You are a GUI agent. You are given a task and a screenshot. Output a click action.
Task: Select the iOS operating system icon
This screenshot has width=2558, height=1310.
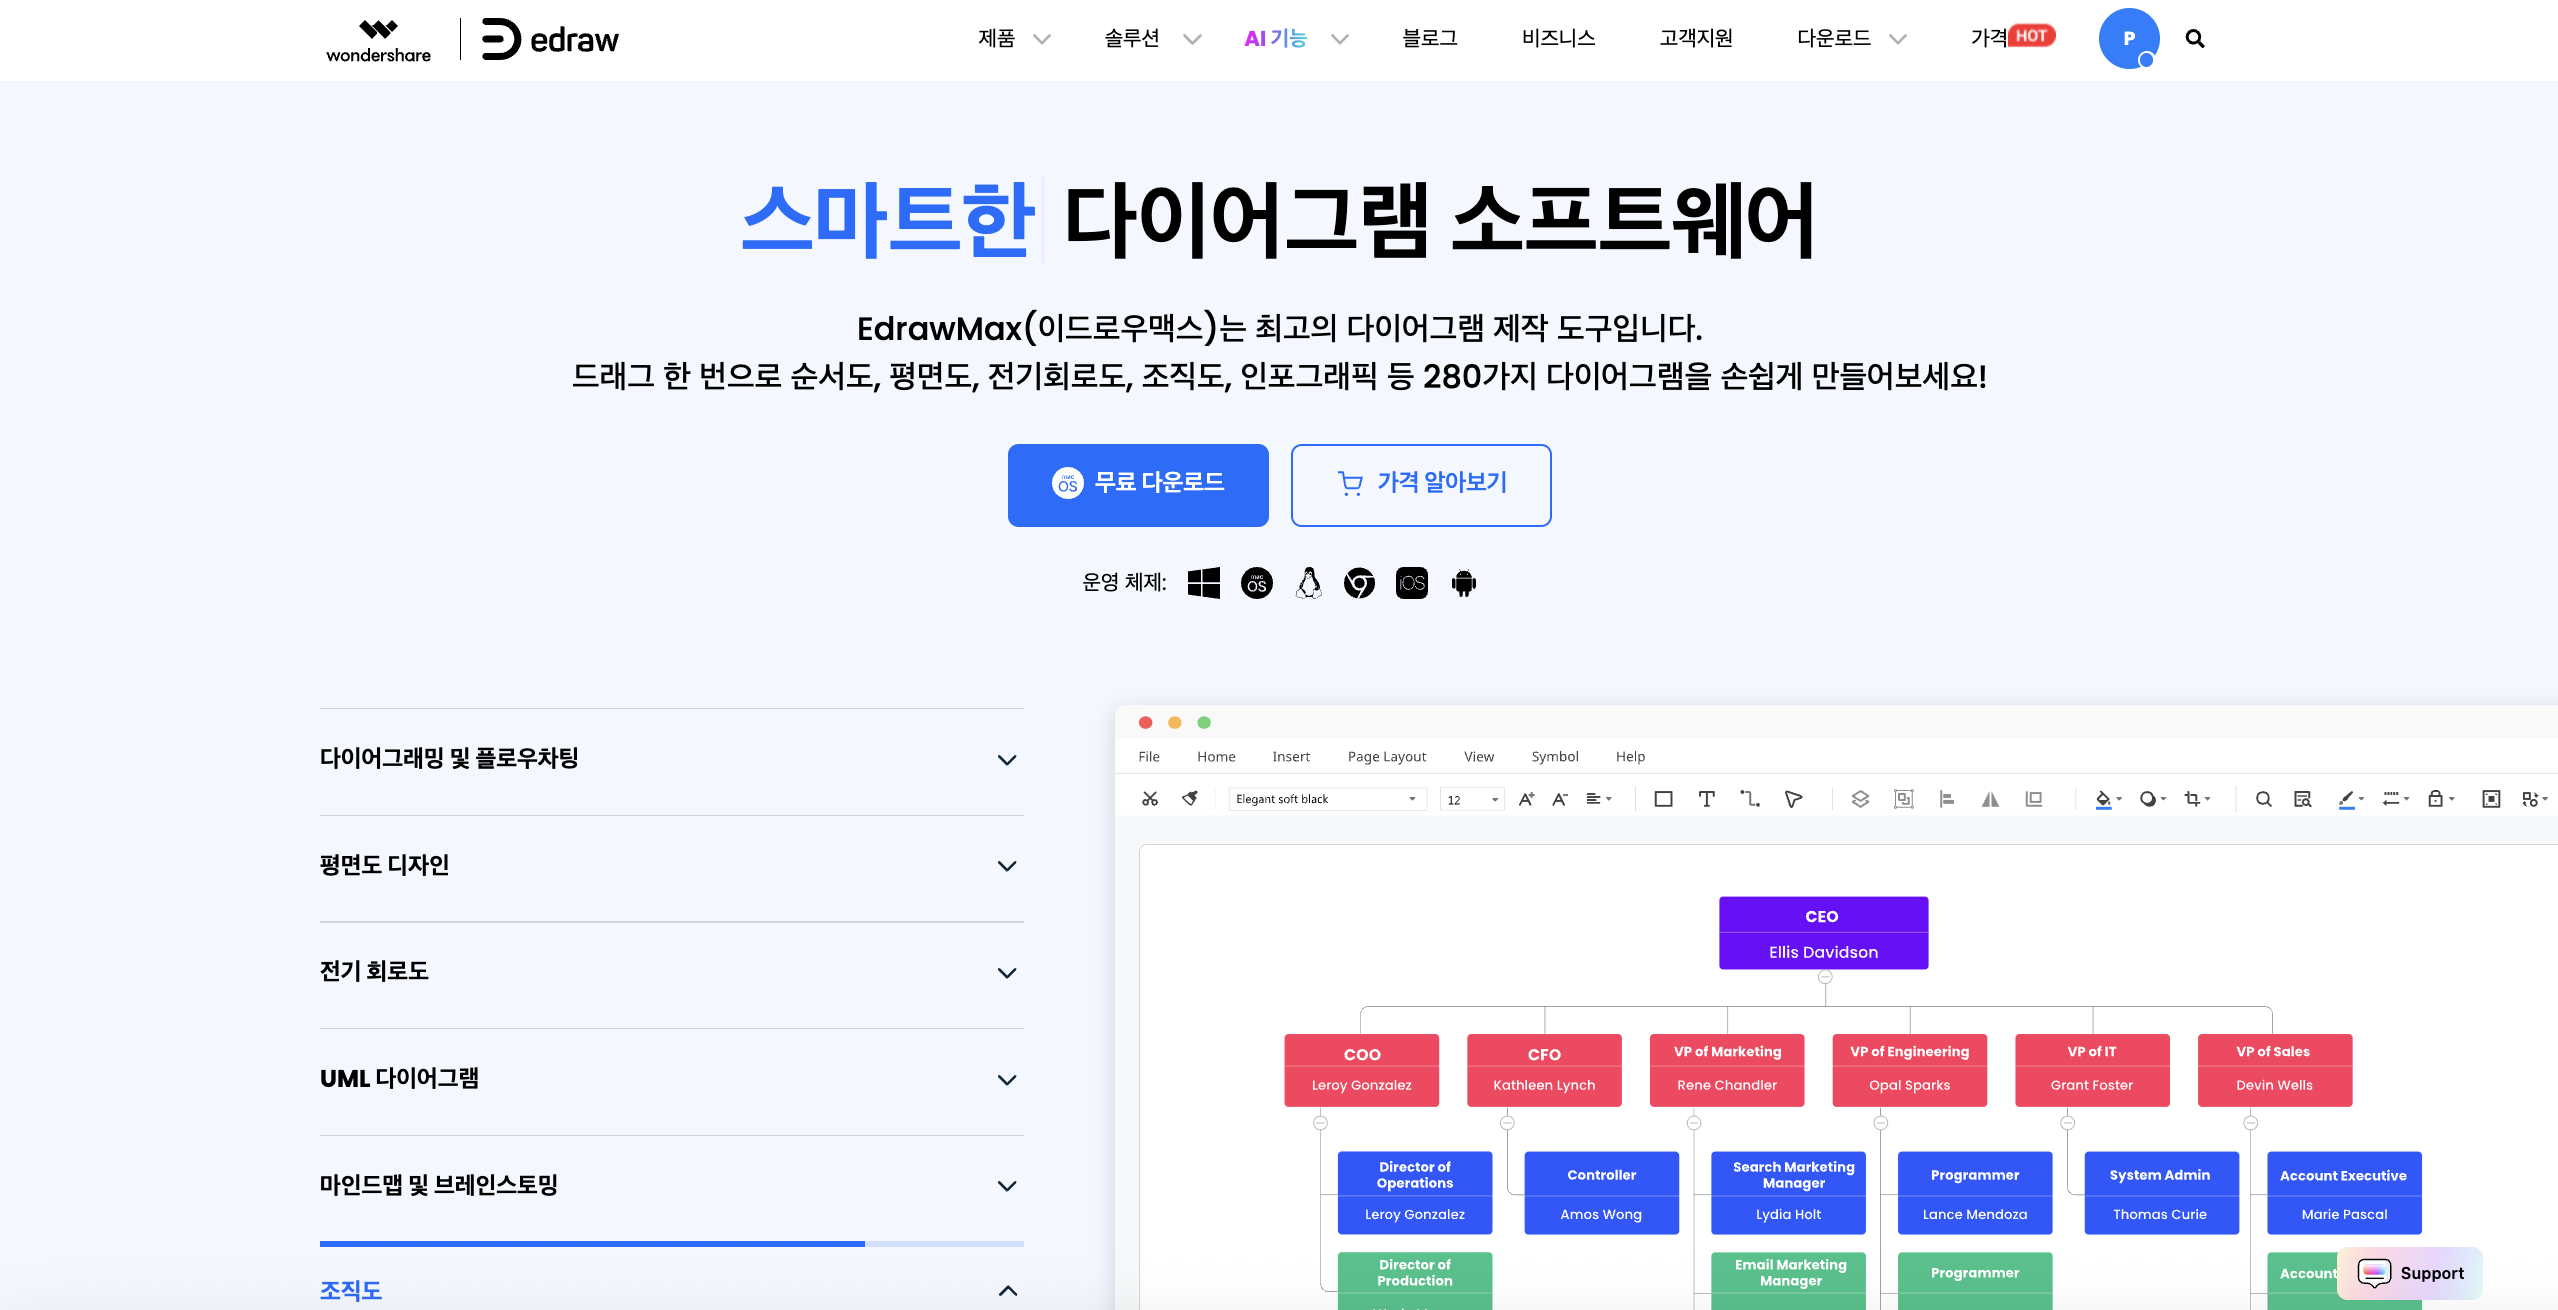coord(1411,583)
